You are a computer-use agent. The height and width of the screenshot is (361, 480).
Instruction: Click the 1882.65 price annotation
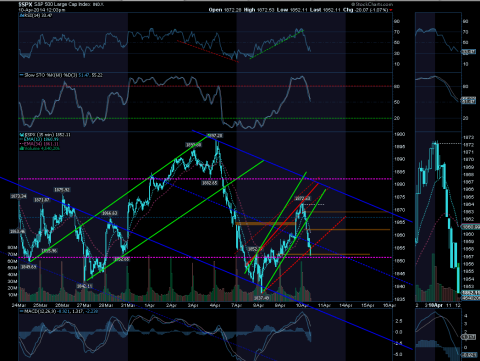210,183
